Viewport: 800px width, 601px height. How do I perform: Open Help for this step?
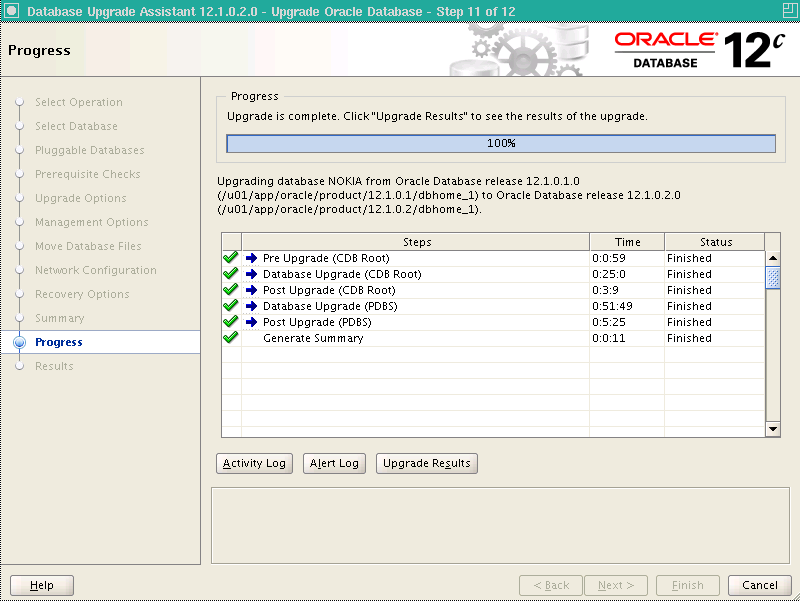pos(41,585)
